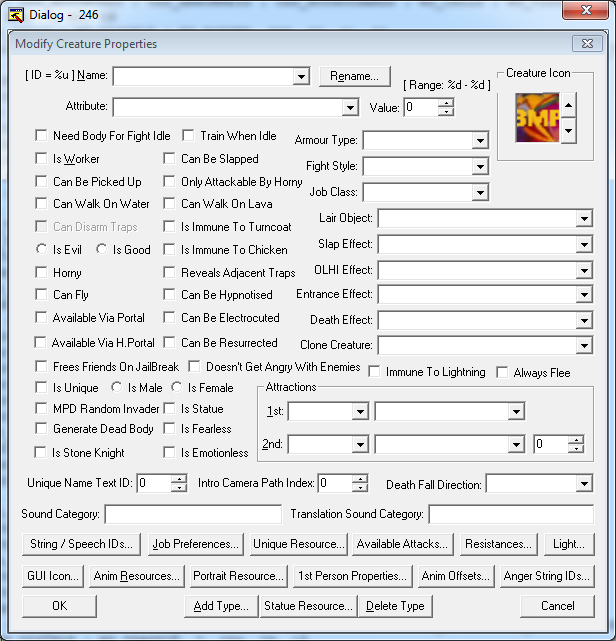Toggle Is Stone Knight
Screen dimensions: 616x641
40,453
